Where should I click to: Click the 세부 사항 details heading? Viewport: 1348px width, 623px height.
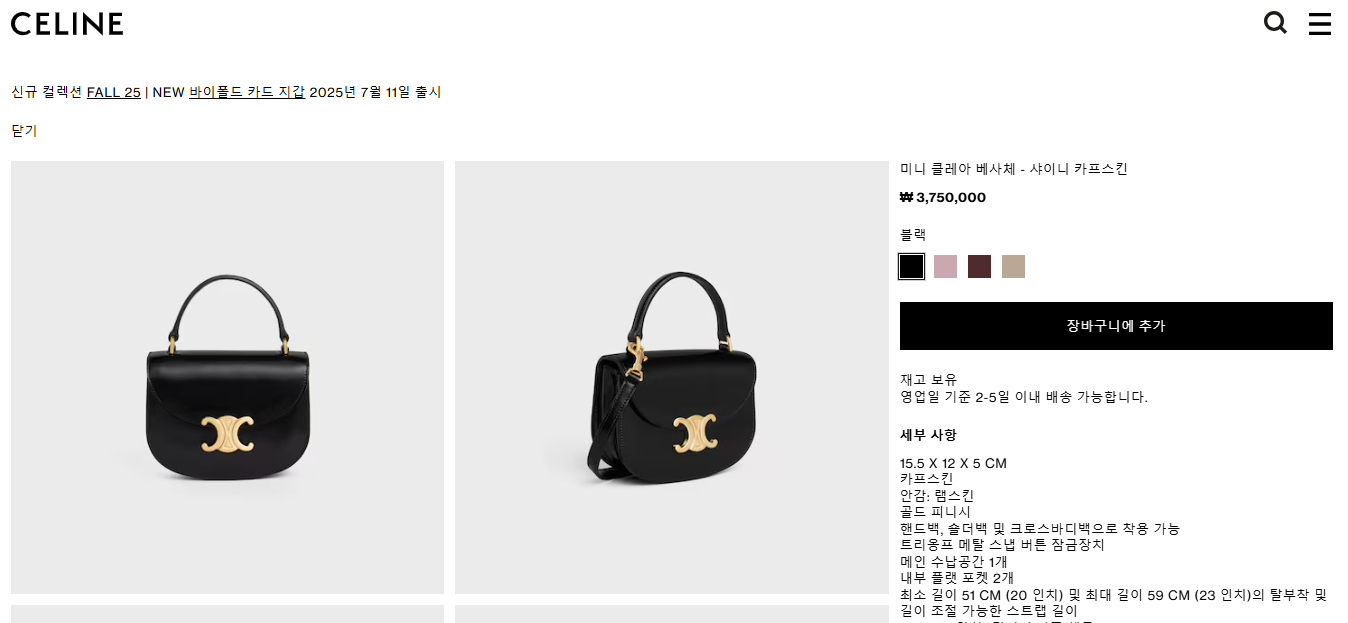pyautogui.click(x=928, y=435)
